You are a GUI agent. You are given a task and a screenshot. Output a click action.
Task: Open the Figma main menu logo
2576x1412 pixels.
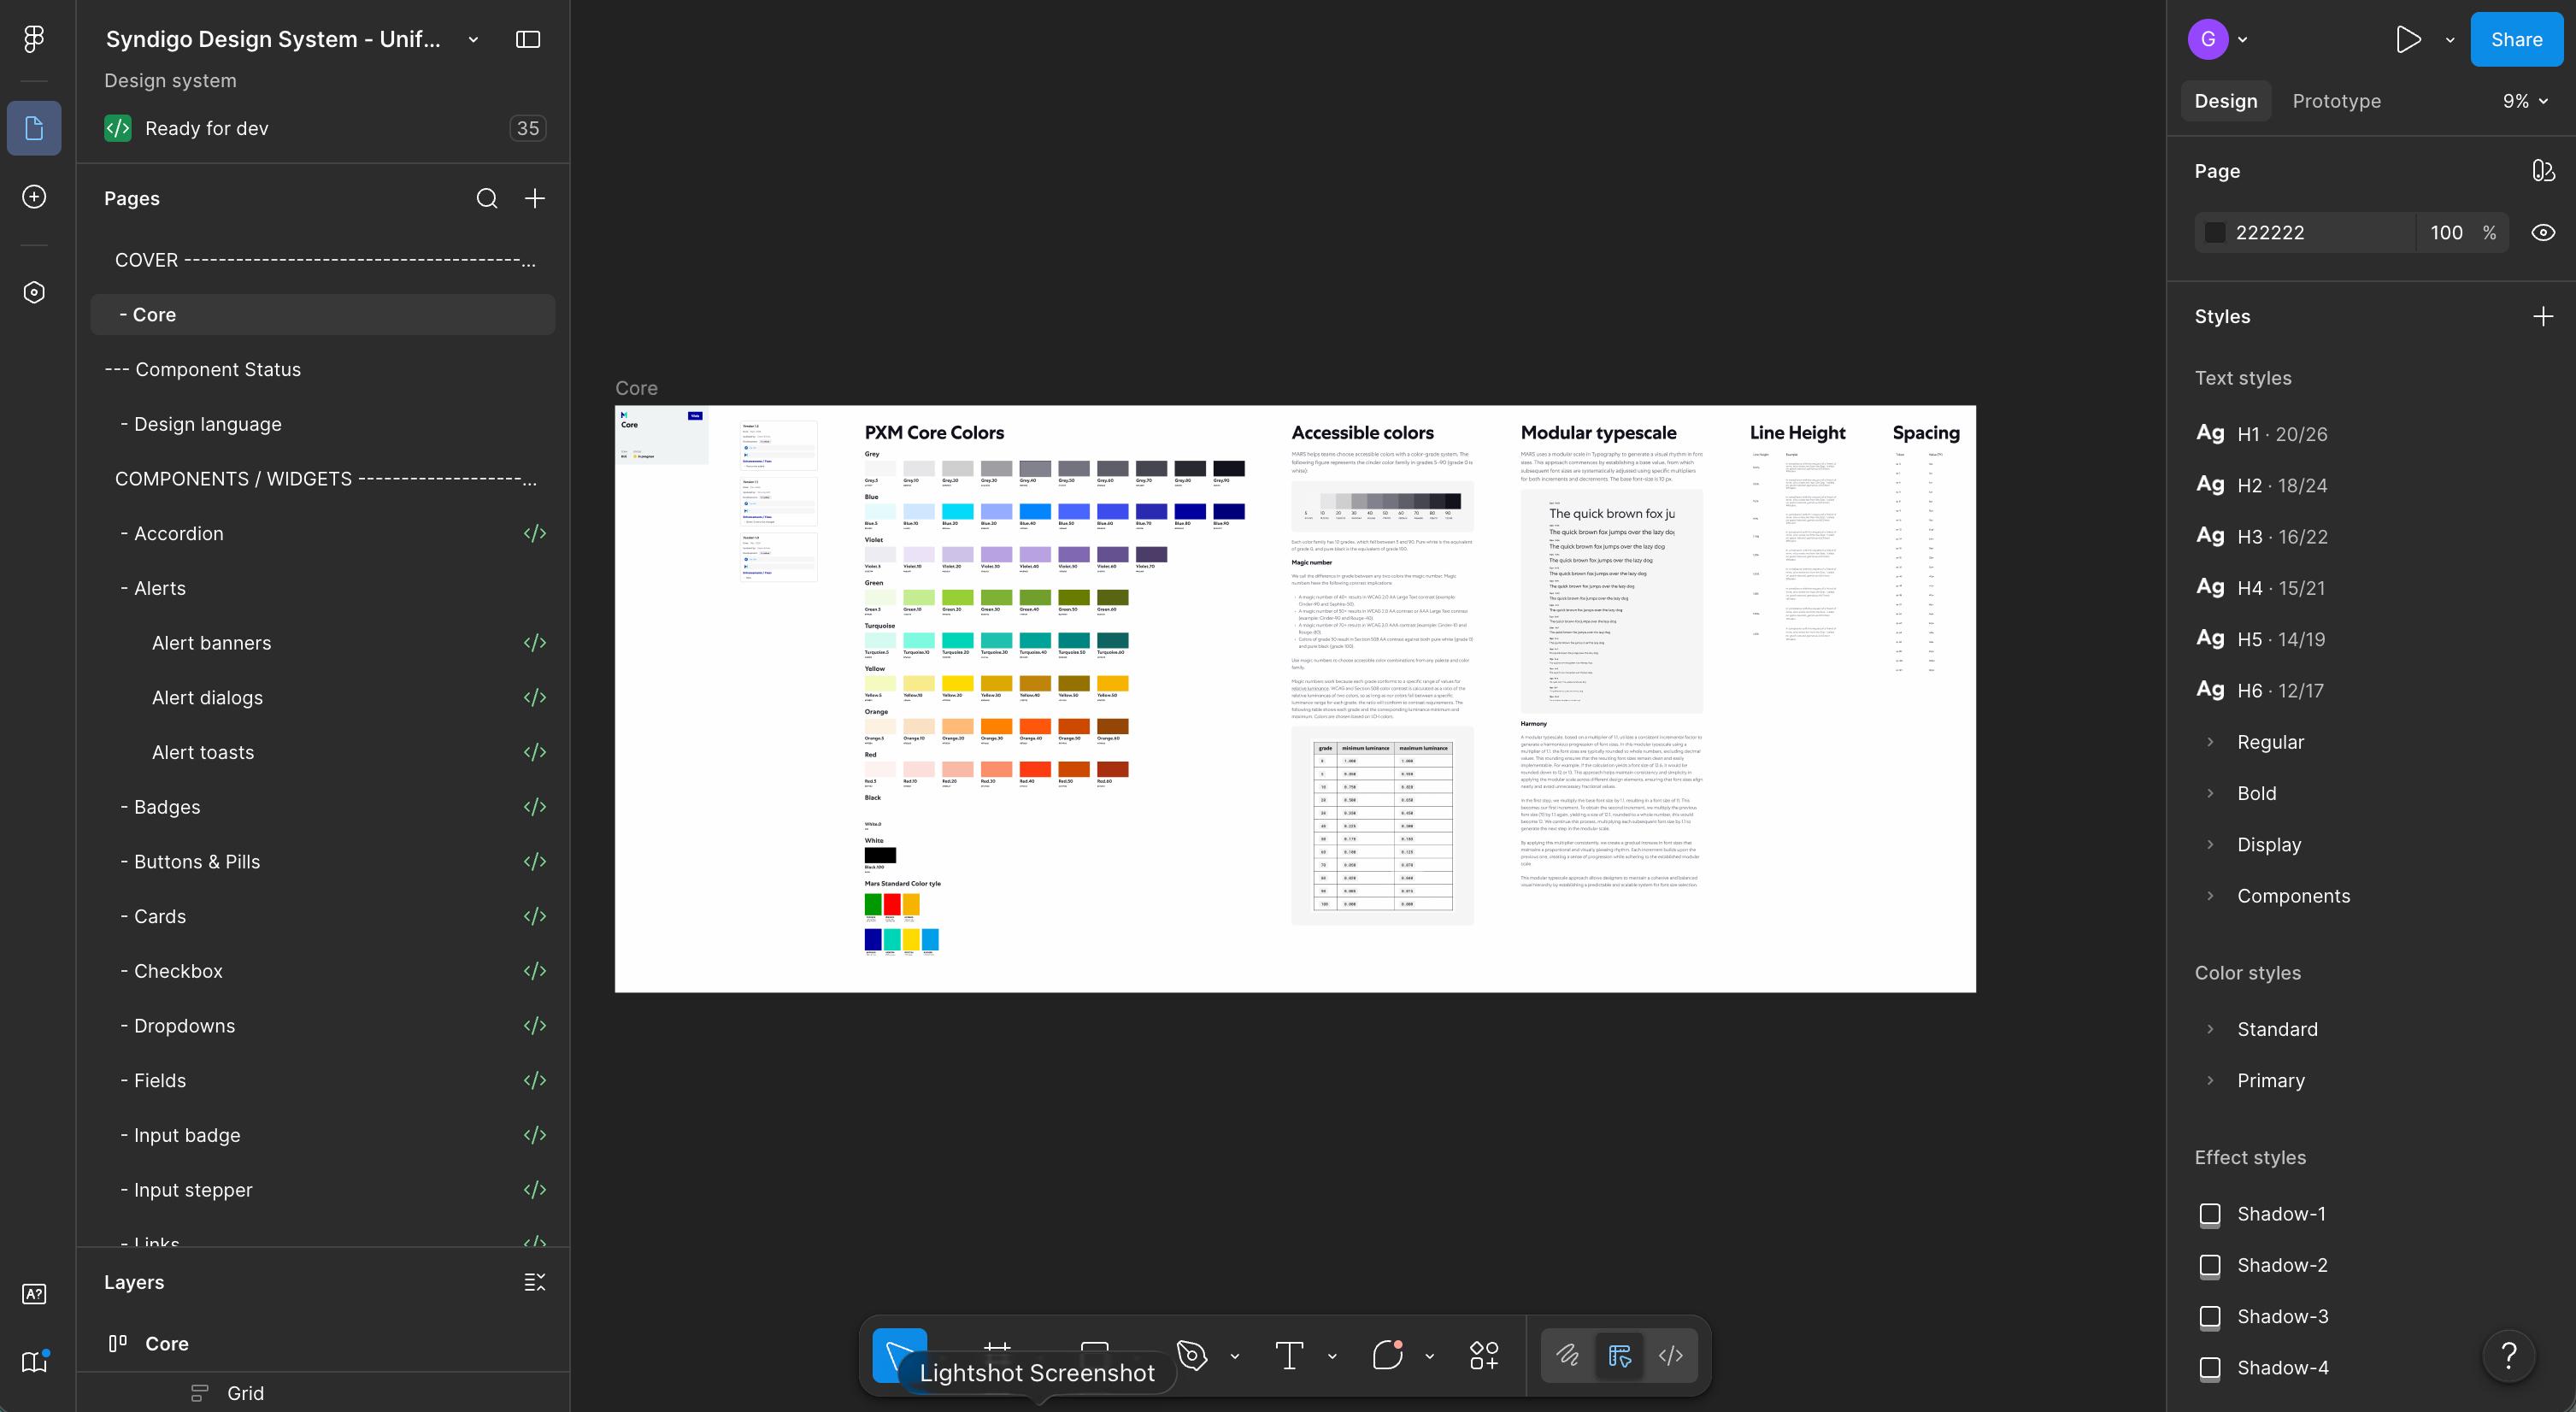(34, 39)
